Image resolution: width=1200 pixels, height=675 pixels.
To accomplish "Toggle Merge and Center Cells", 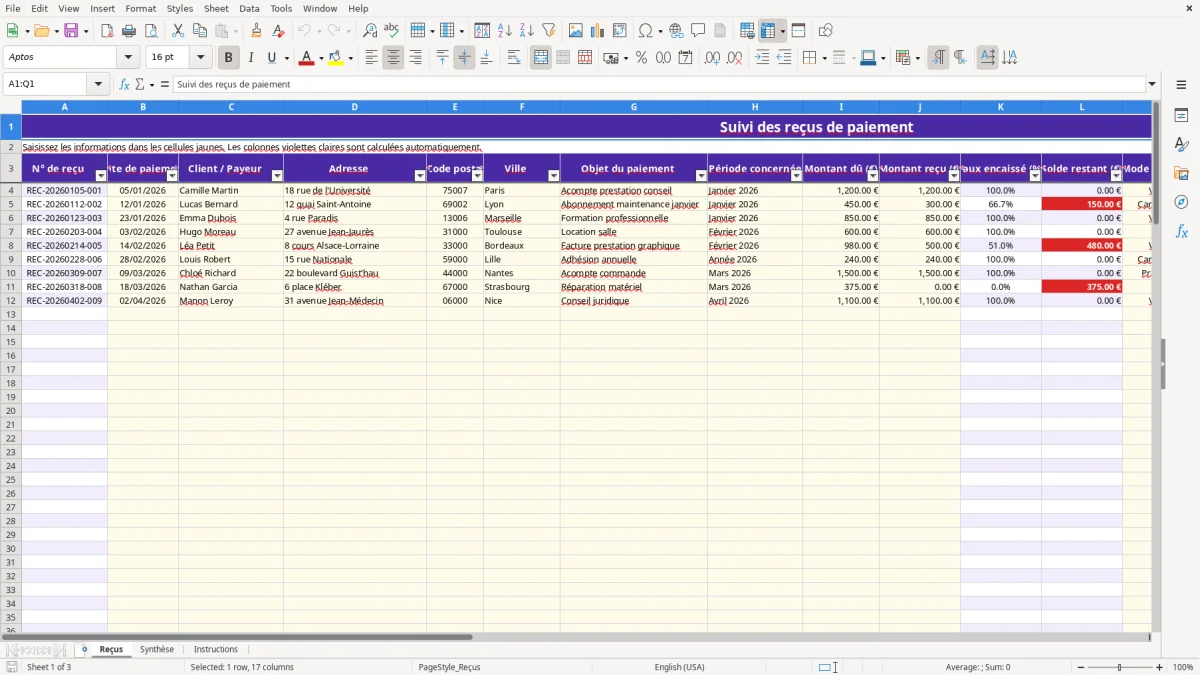I will tap(541, 58).
